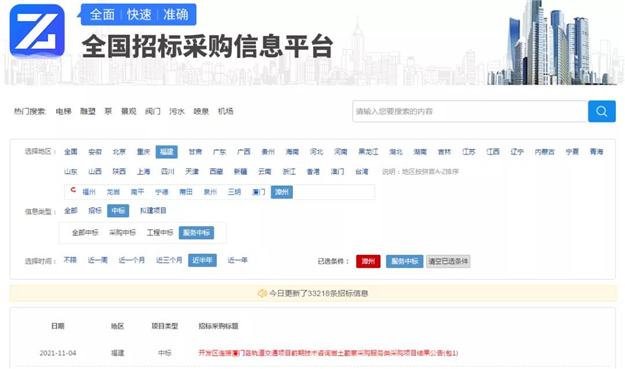Viewport: 625px width, 369px height.
Task: Click the highlighted 漳州 city
Action: (x=281, y=192)
